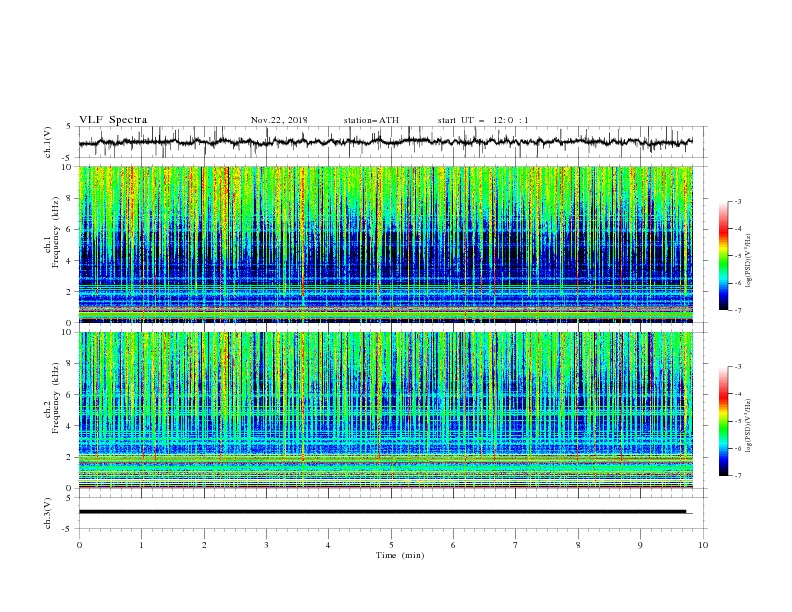Click time axis tick label "0"
Viewport: 792px width, 612px height.
click(x=79, y=545)
